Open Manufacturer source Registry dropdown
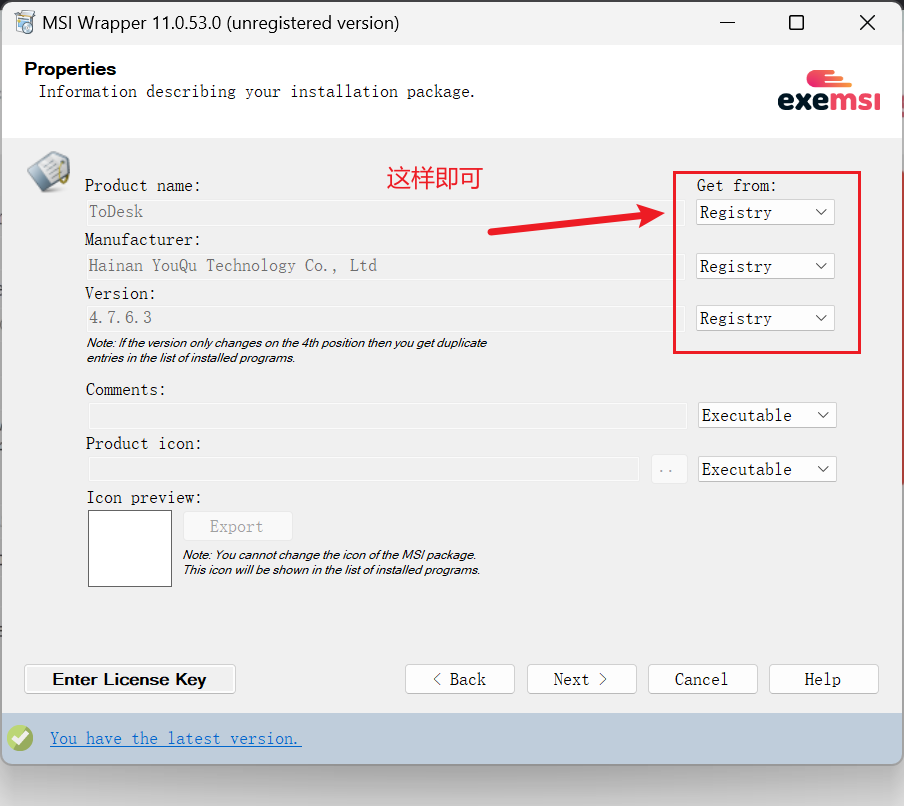The height and width of the screenshot is (806, 904). (765, 266)
